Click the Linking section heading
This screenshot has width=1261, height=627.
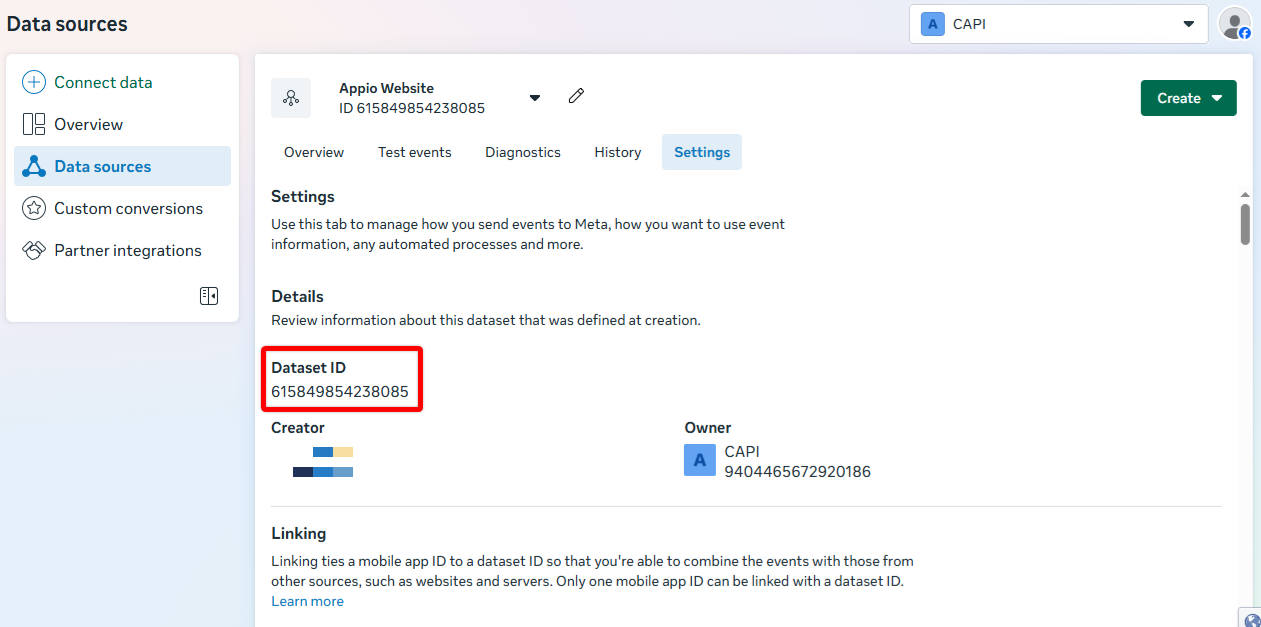pos(299,533)
